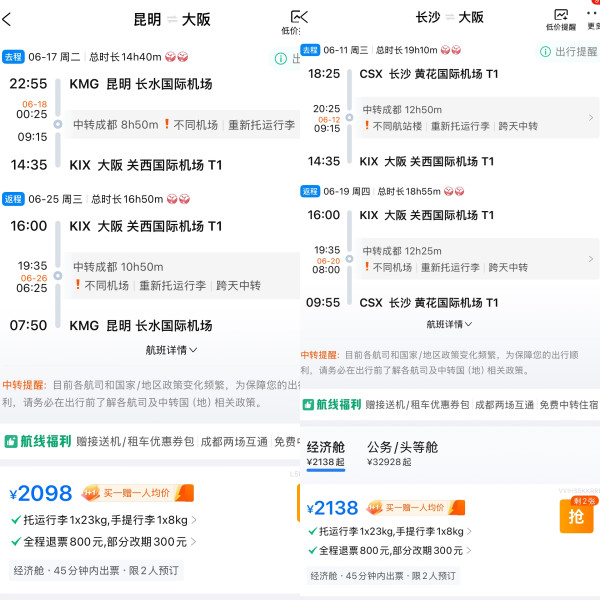
Task: Open baggage details under ¥2138 fare
Action: [x=390, y=531]
